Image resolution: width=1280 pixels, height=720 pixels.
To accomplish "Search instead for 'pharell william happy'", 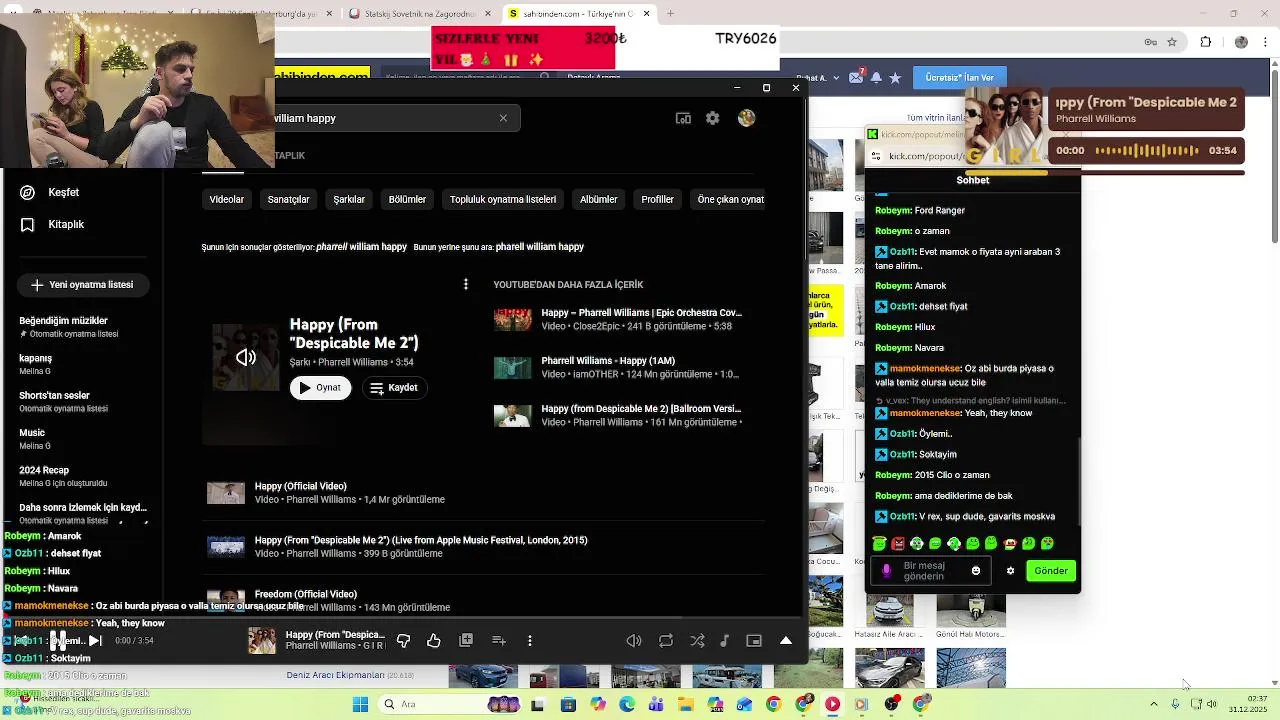I will pos(540,247).
